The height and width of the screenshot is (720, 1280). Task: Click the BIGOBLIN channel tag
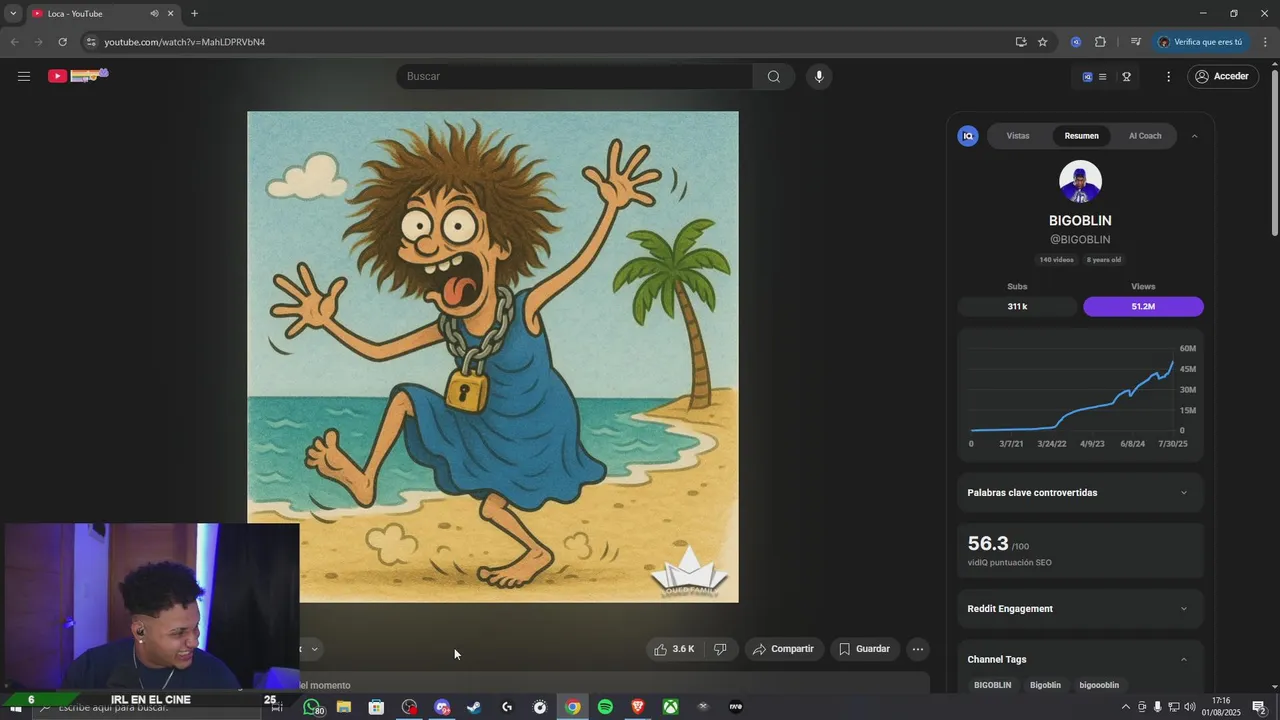click(x=993, y=685)
